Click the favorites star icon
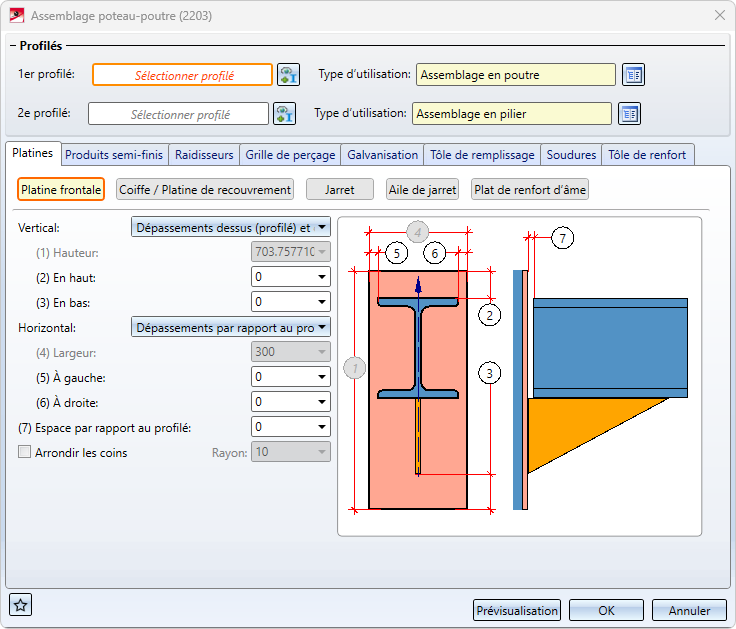Viewport: 736px width, 629px height. coord(20,605)
